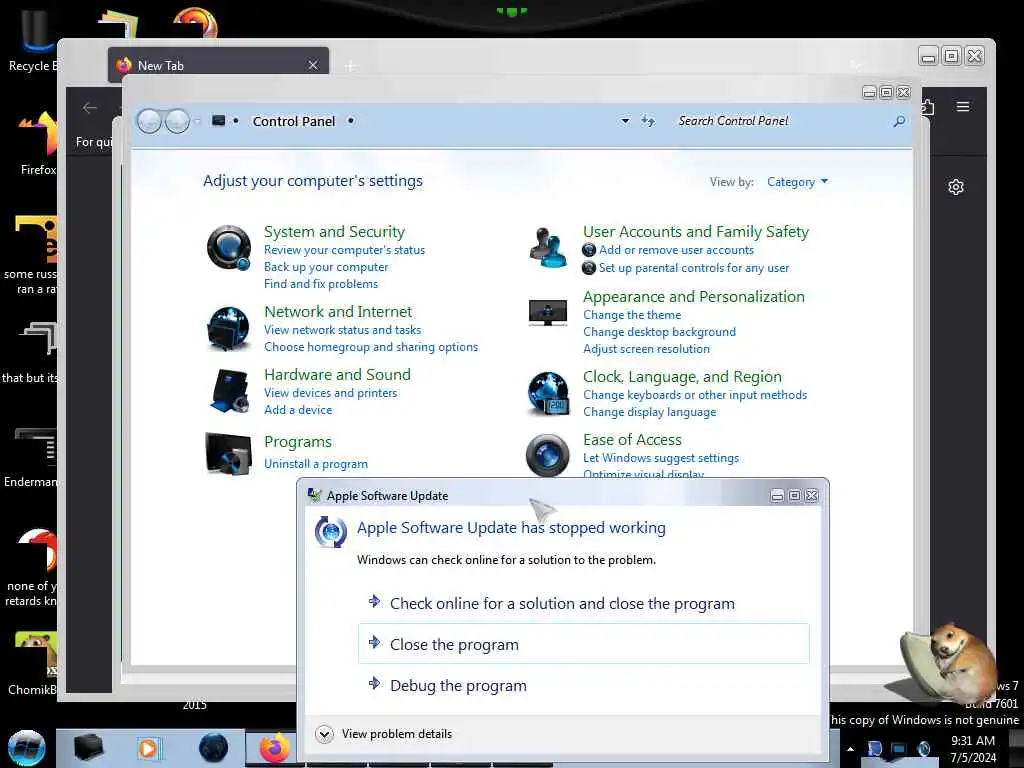The width and height of the screenshot is (1024, 768).
Task: Open the Windows Start orb
Action: coord(27,748)
